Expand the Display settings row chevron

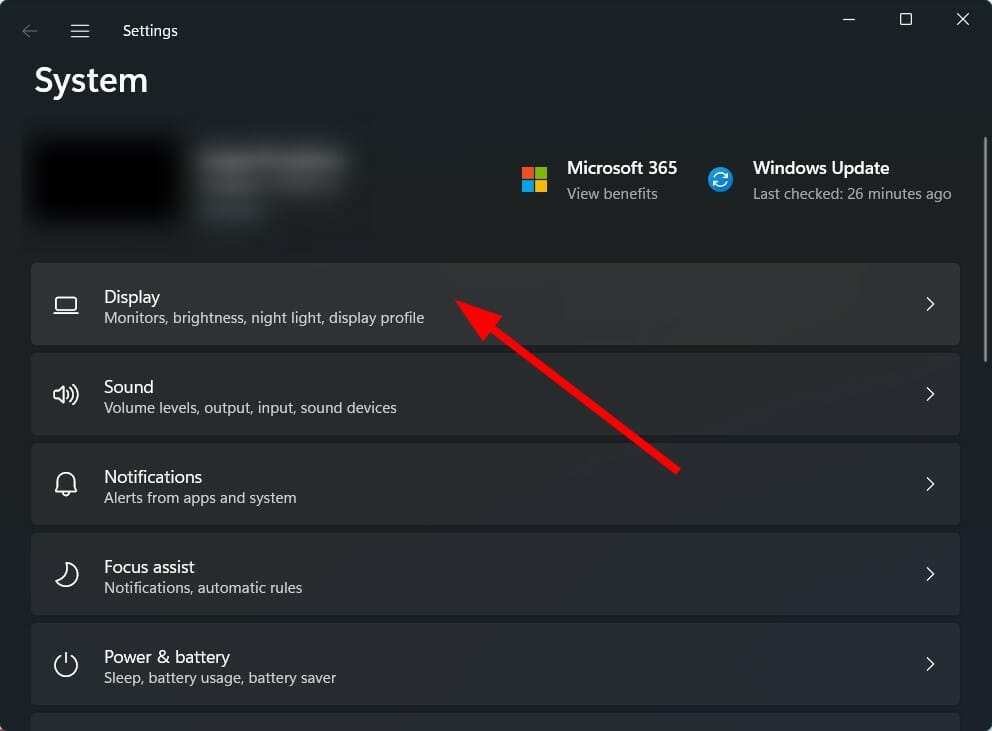pyautogui.click(x=930, y=305)
